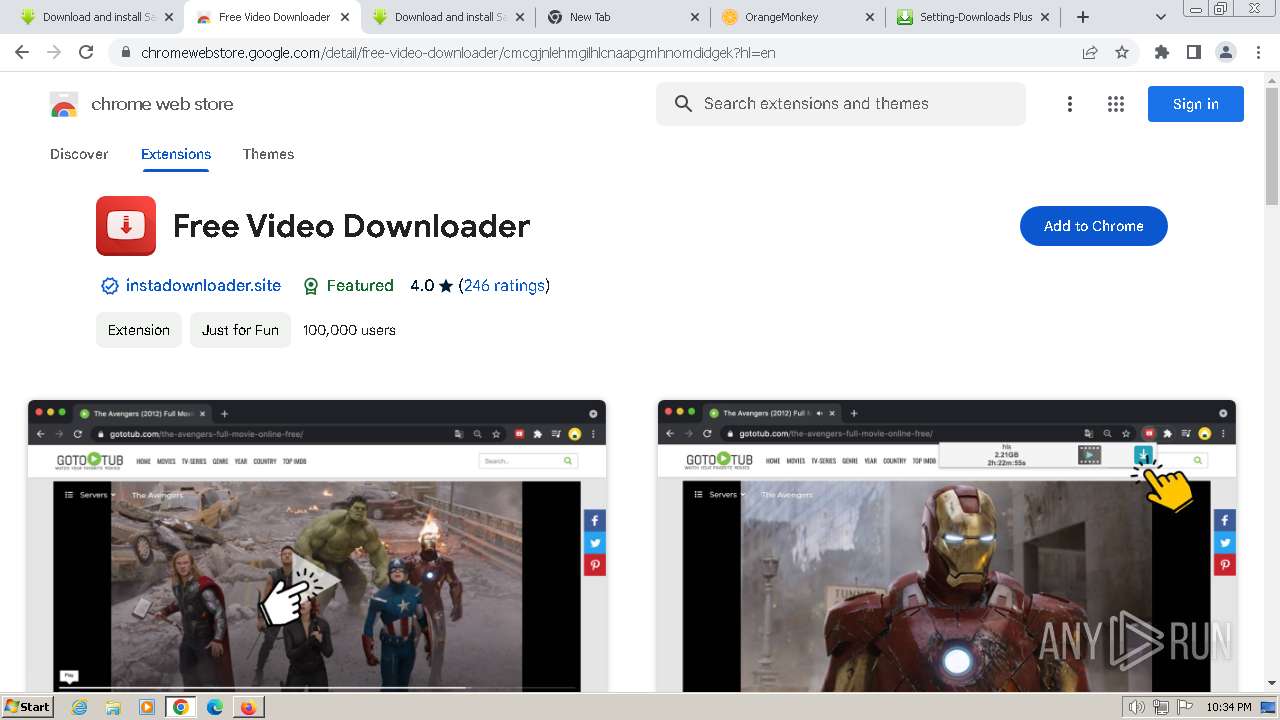Screen dimensions: 1280x720
Task: Open the media player taskbar icon
Action: coord(147,707)
